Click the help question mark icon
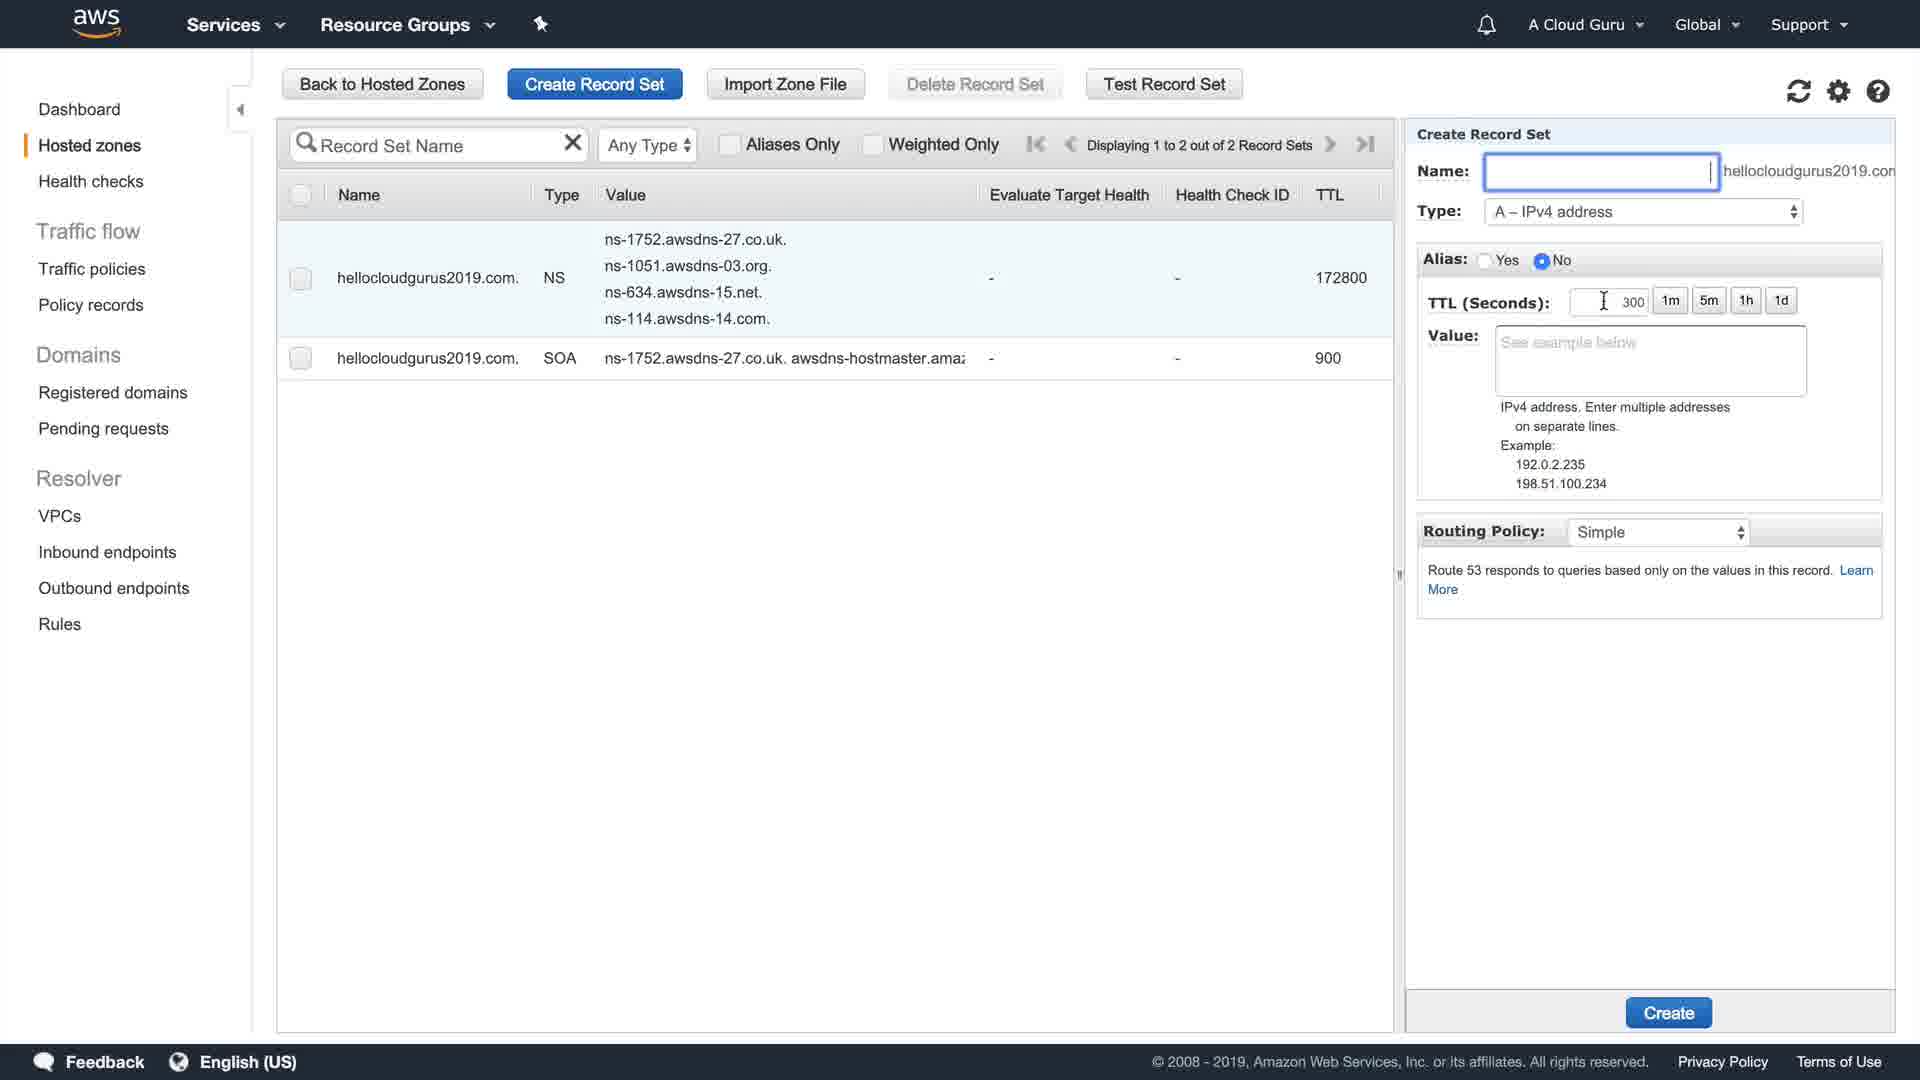 (x=1878, y=91)
